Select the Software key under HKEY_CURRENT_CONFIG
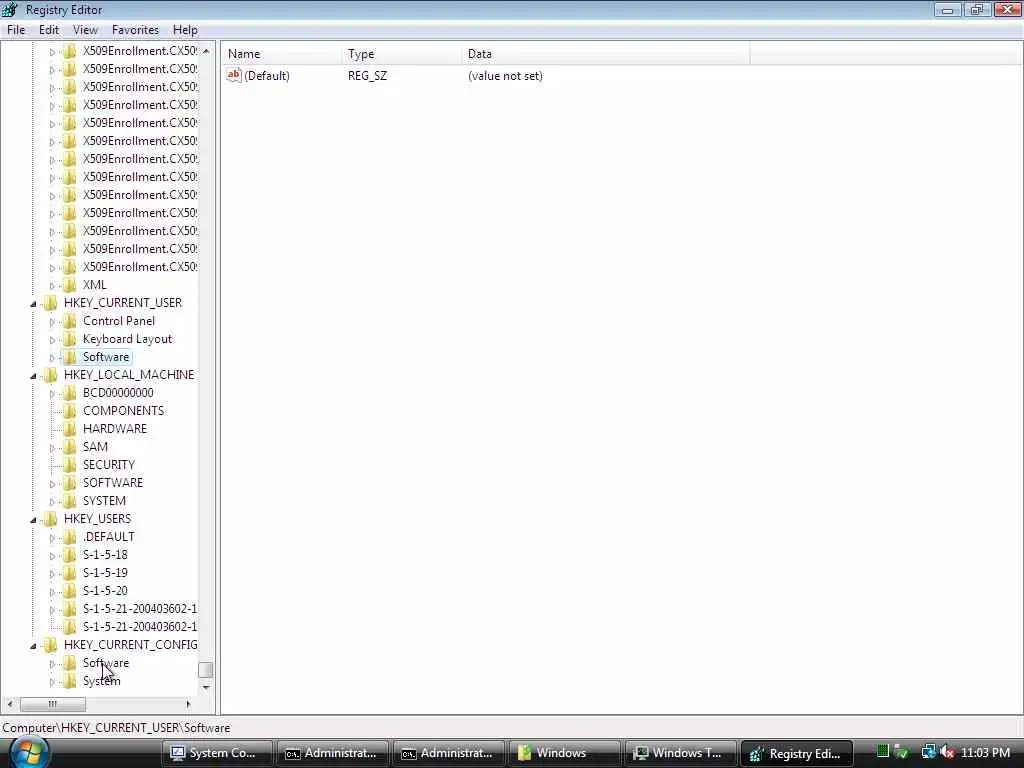The width and height of the screenshot is (1024, 768). pyautogui.click(x=106, y=663)
